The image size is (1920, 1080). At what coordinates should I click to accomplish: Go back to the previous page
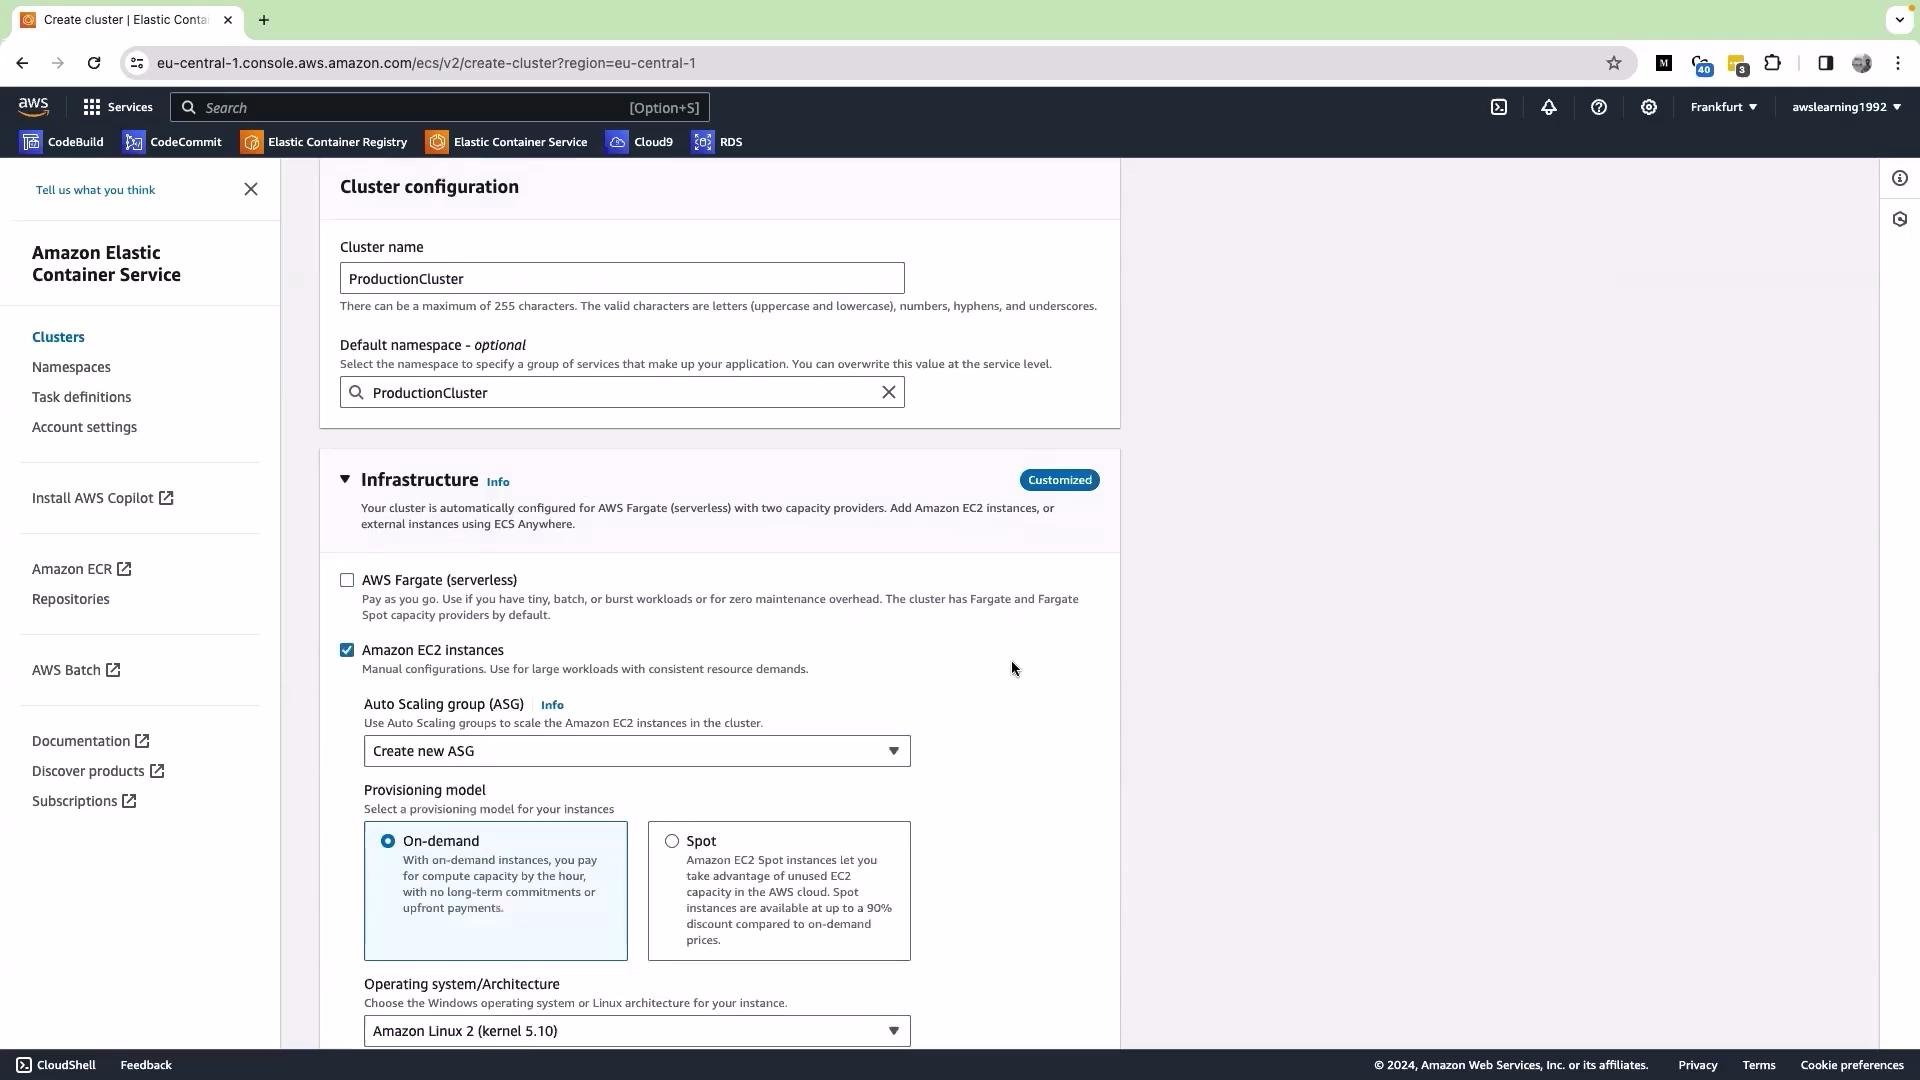click(22, 63)
